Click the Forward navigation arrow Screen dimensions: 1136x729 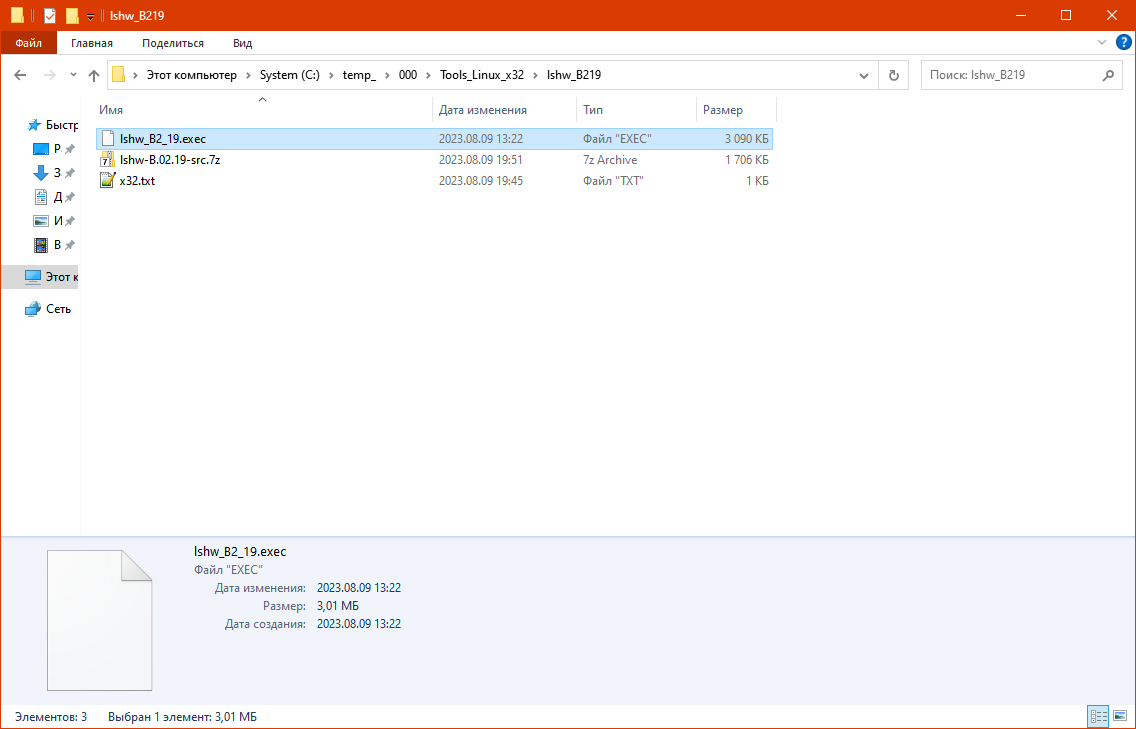click(49, 75)
